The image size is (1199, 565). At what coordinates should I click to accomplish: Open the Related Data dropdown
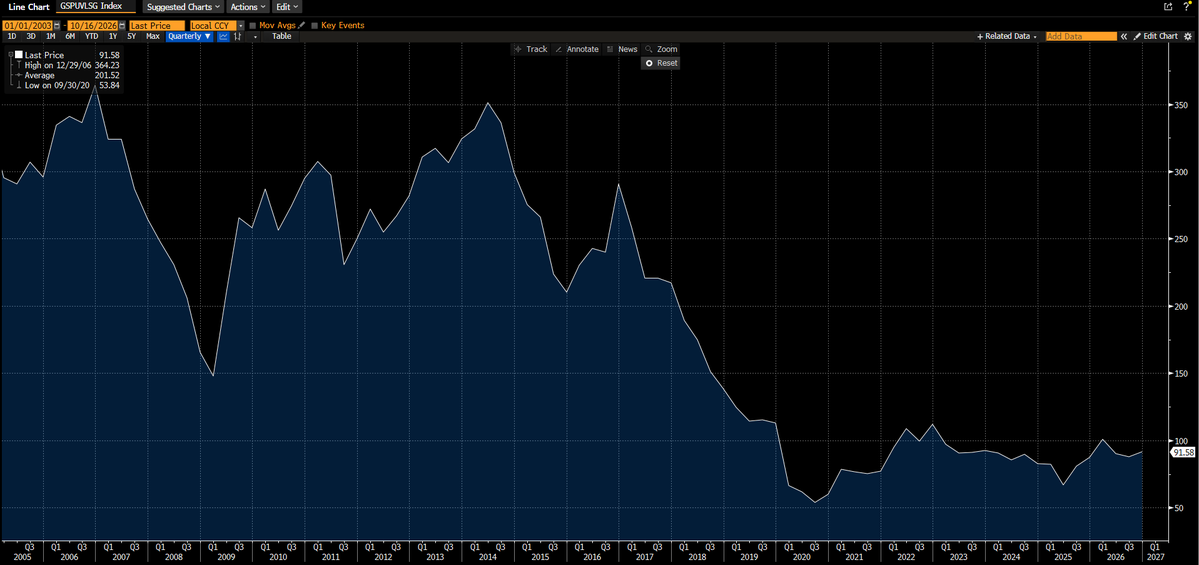(1007, 36)
